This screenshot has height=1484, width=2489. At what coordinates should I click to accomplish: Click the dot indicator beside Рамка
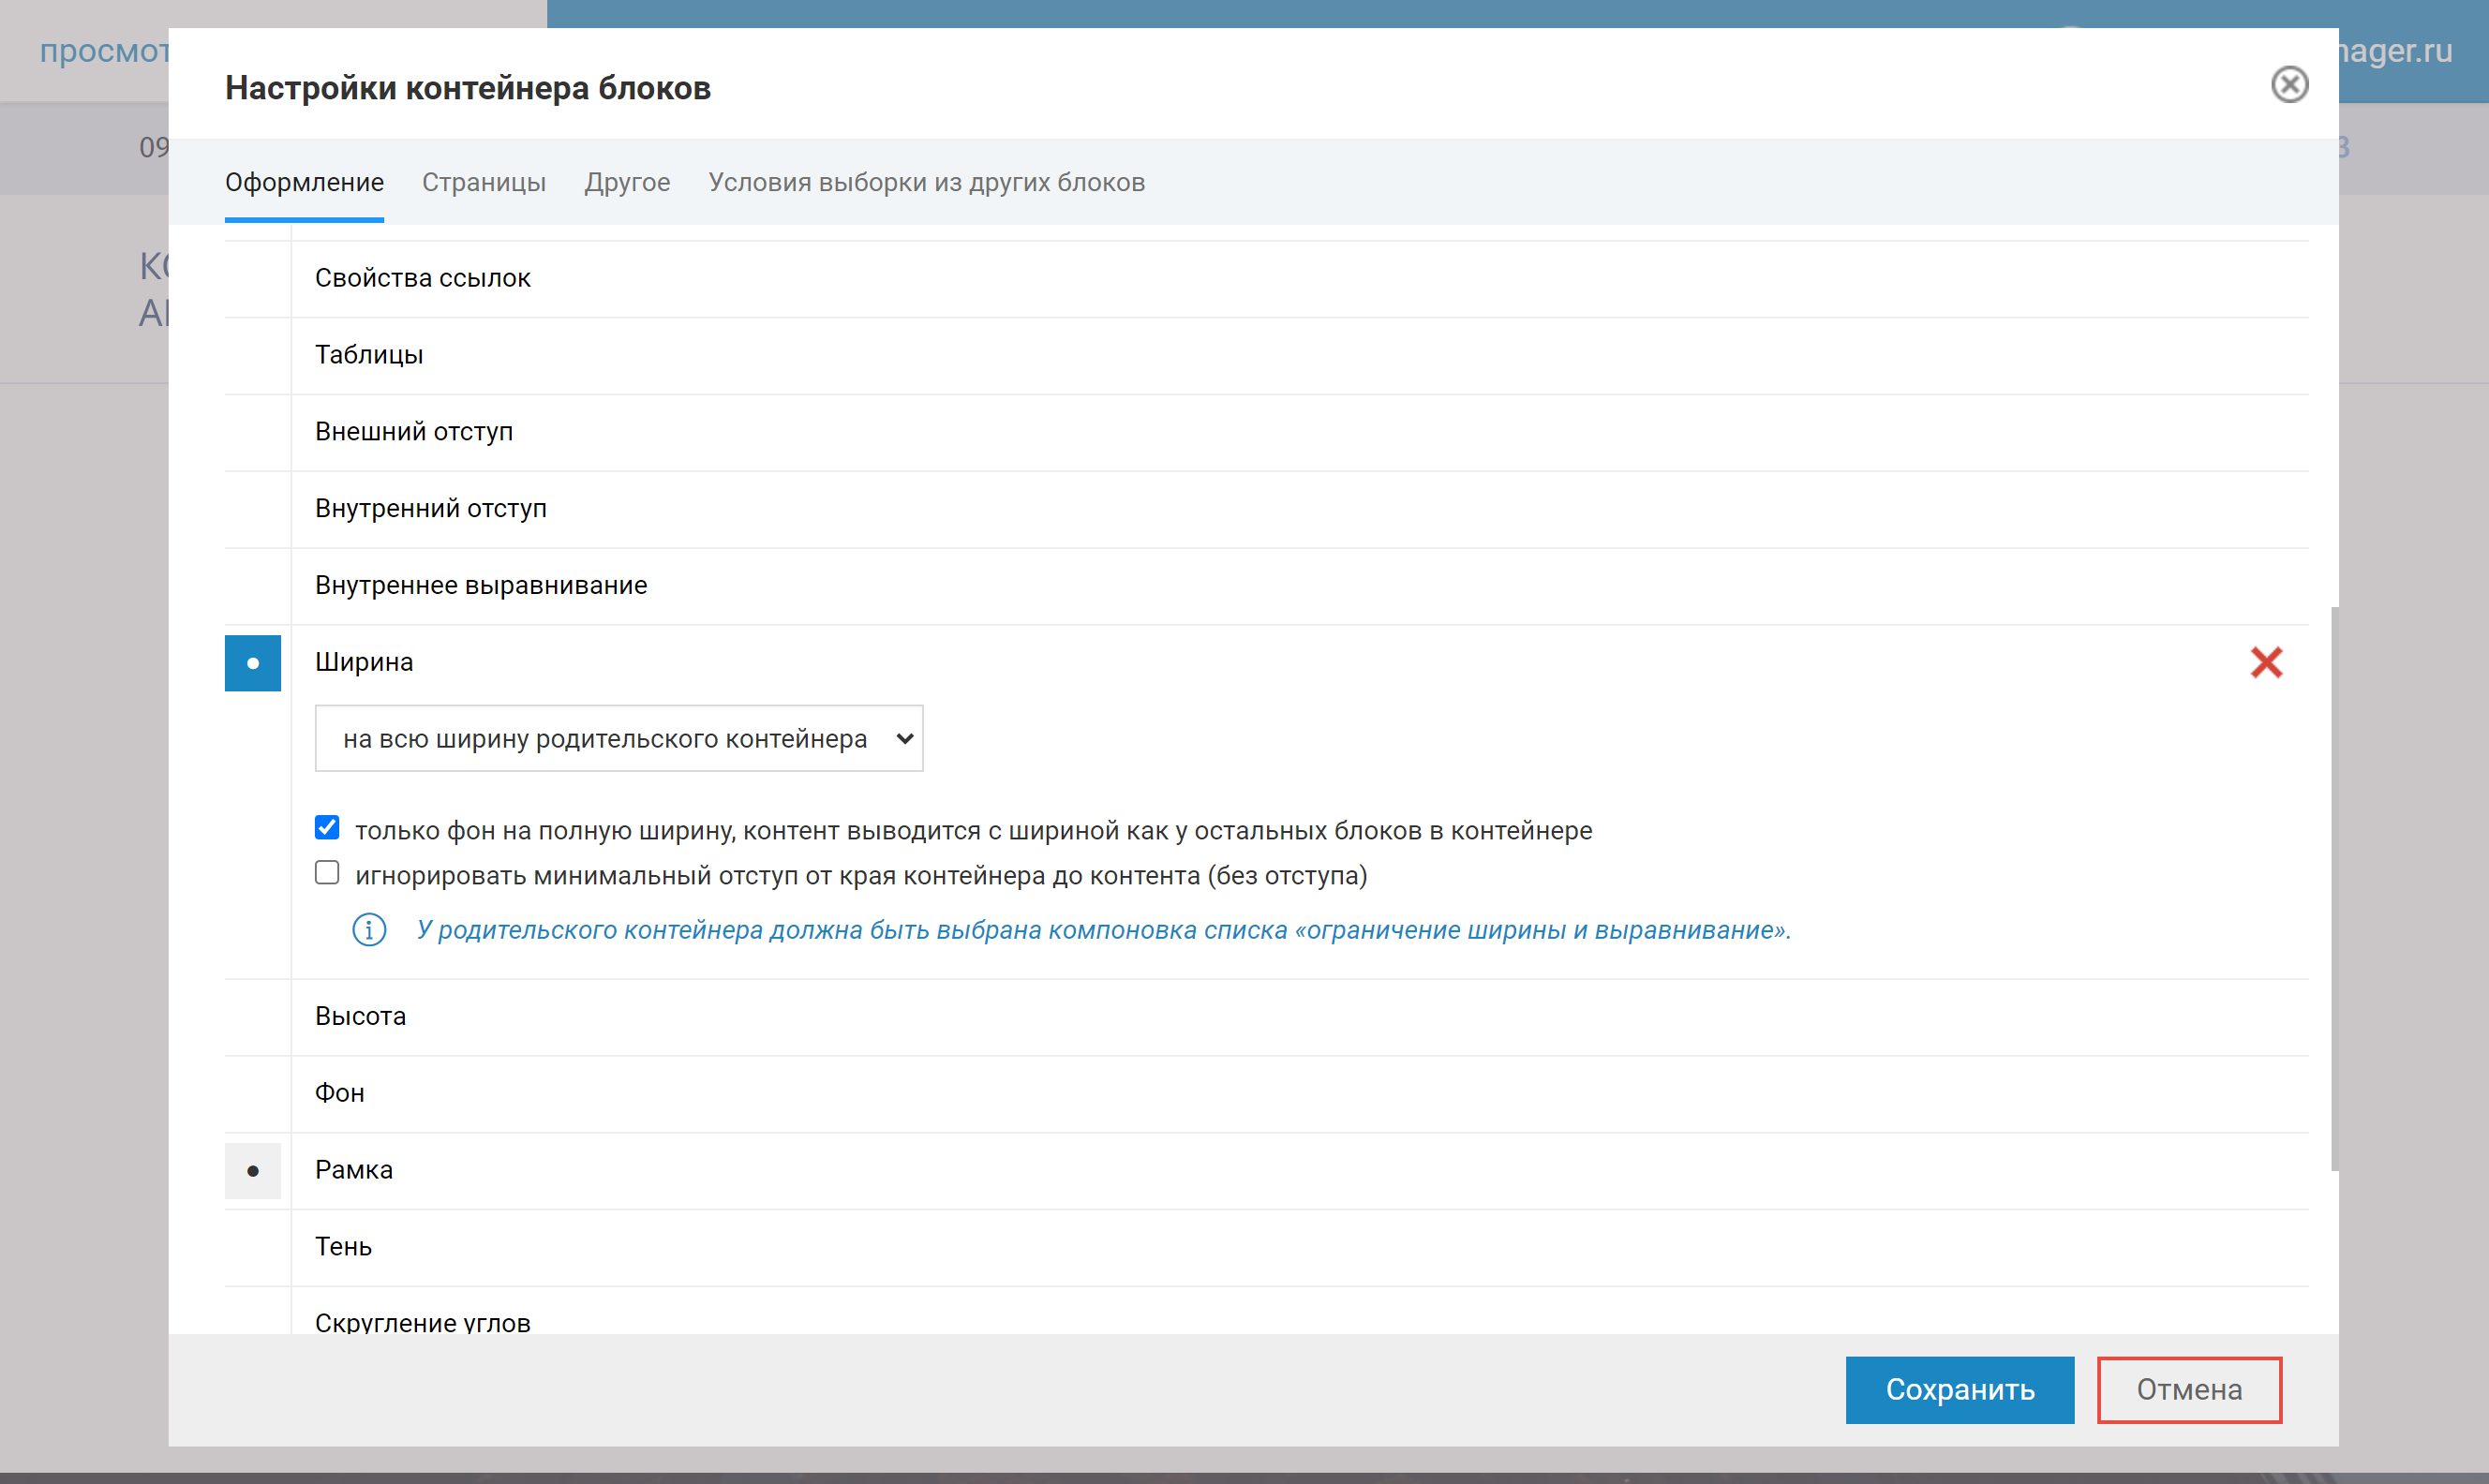(x=253, y=1170)
